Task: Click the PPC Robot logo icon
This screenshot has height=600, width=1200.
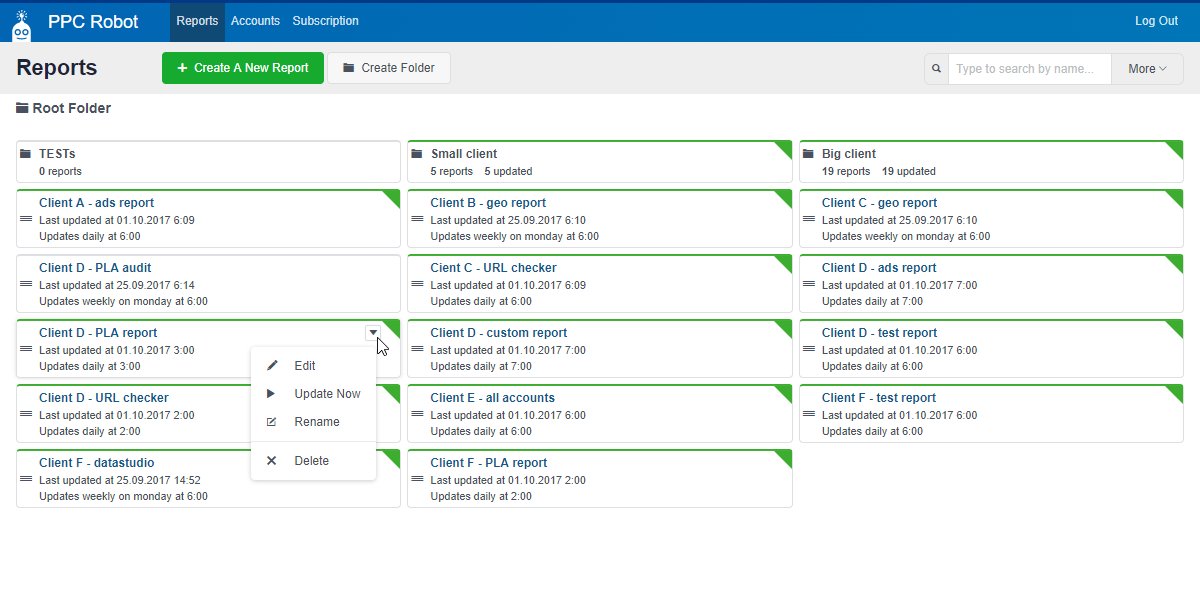Action: click(x=22, y=26)
